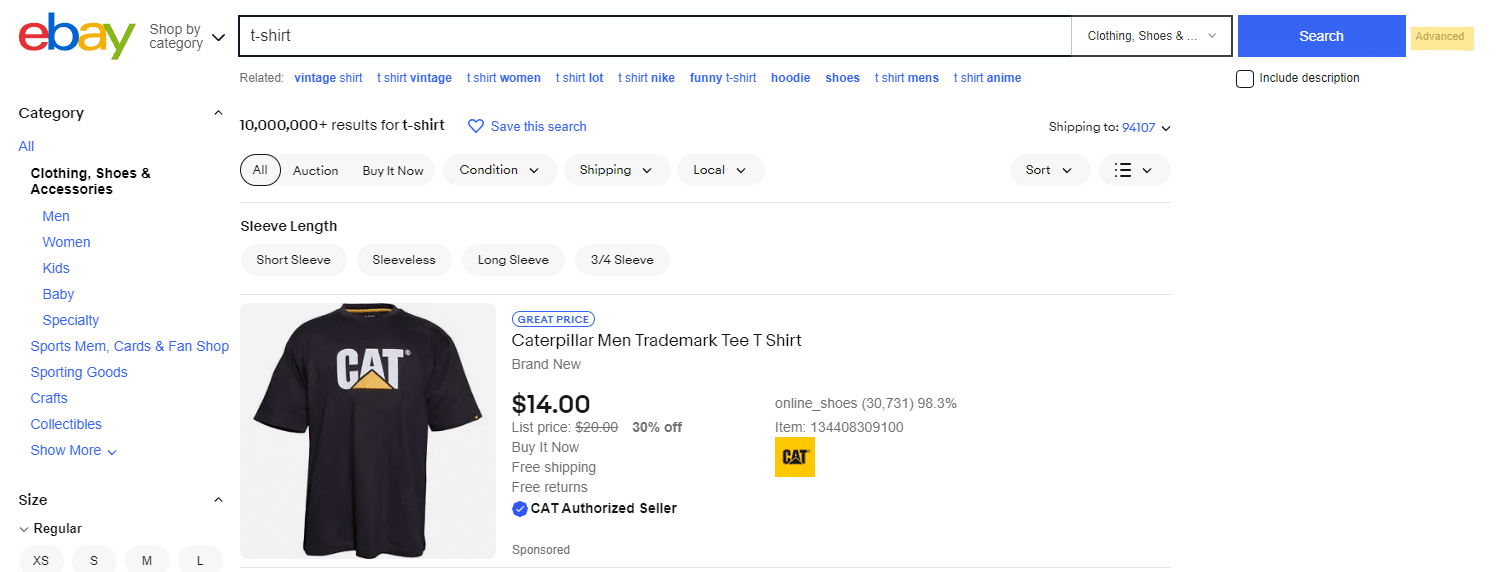Image resolution: width=1505 pixels, height=572 pixels.
Task: Open the Local filter dropdown
Action: coord(720,170)
